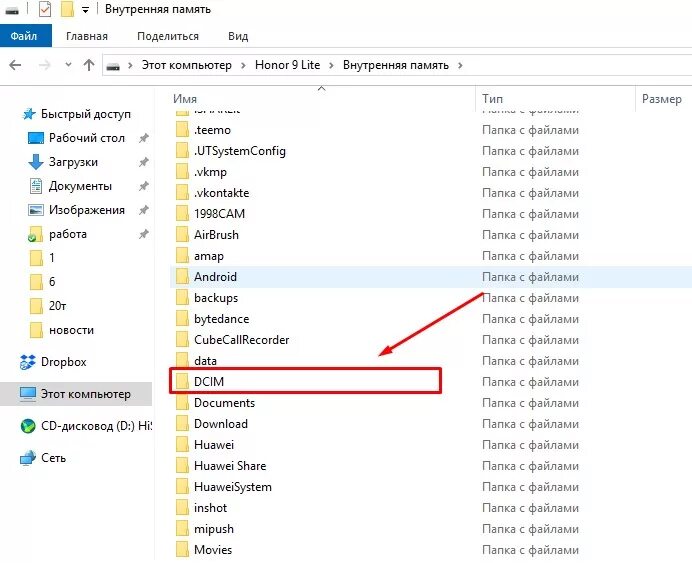Click the Back navigation arrow
Image resolution: width=692 pixels, height=563 pixels.
tap(15, 65)
